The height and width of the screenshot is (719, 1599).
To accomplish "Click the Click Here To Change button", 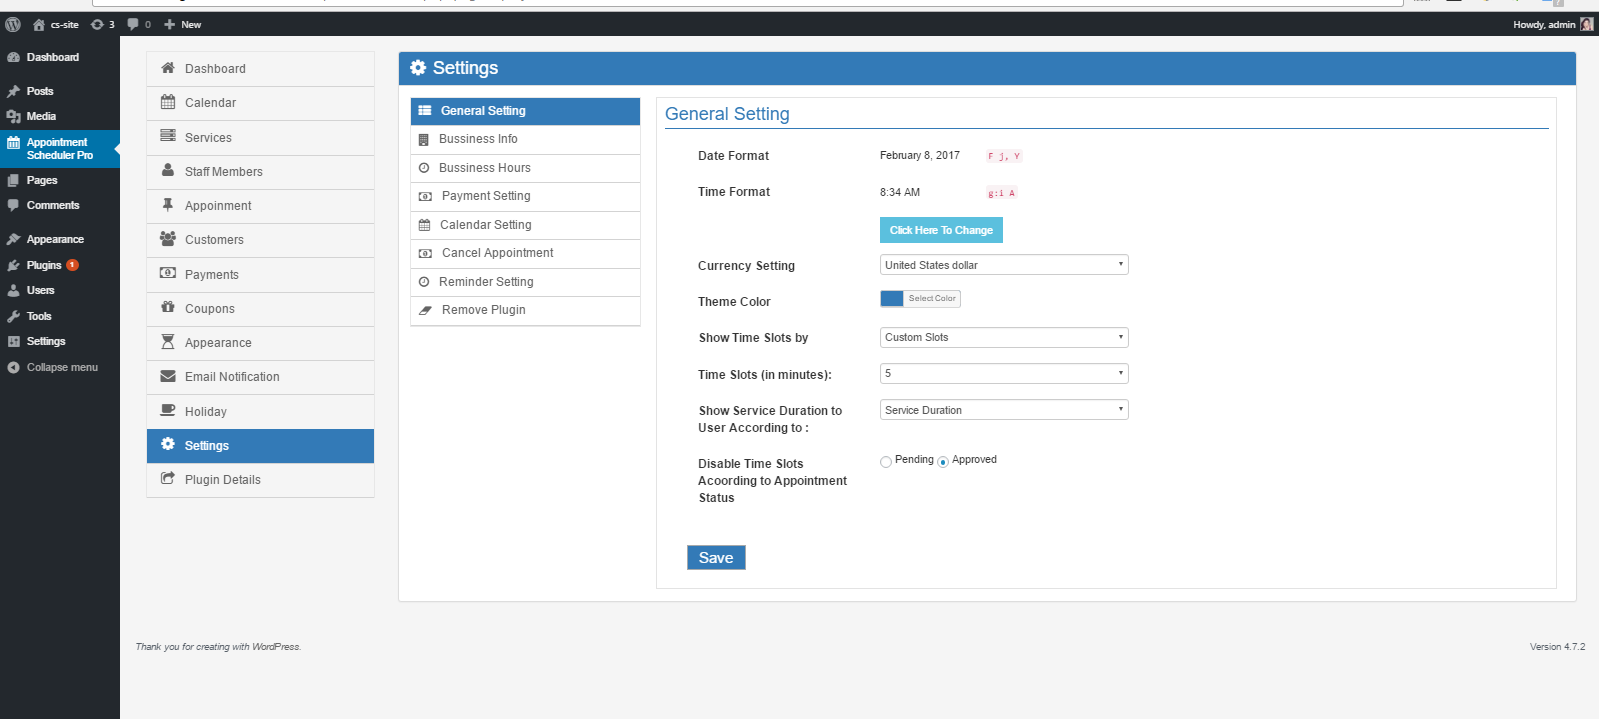I will tap(941, 230).
